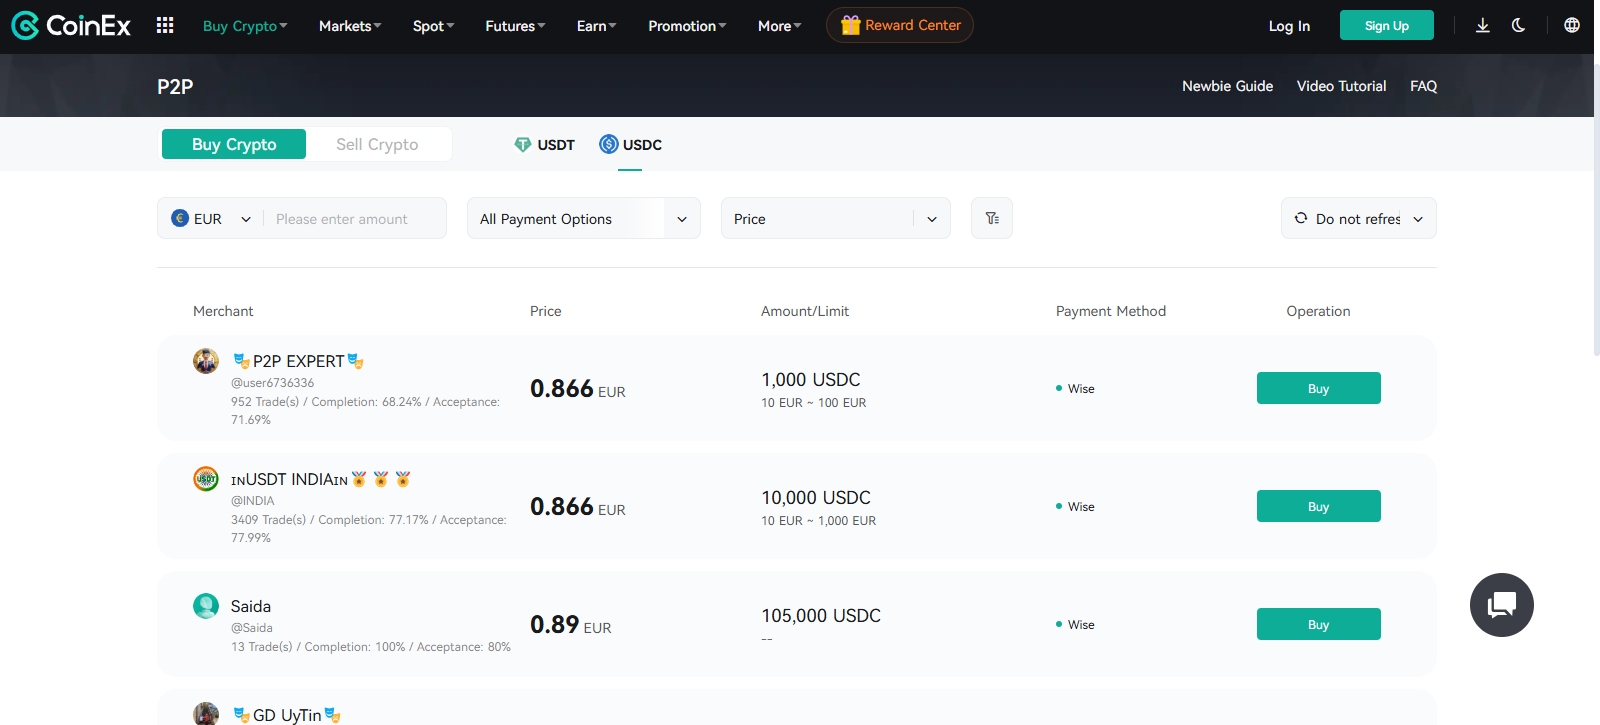Image resolution: width=1600 pixels, height=725 pixels.
Task: Expand the Spot nav menu
Action: tap(434, 26)
